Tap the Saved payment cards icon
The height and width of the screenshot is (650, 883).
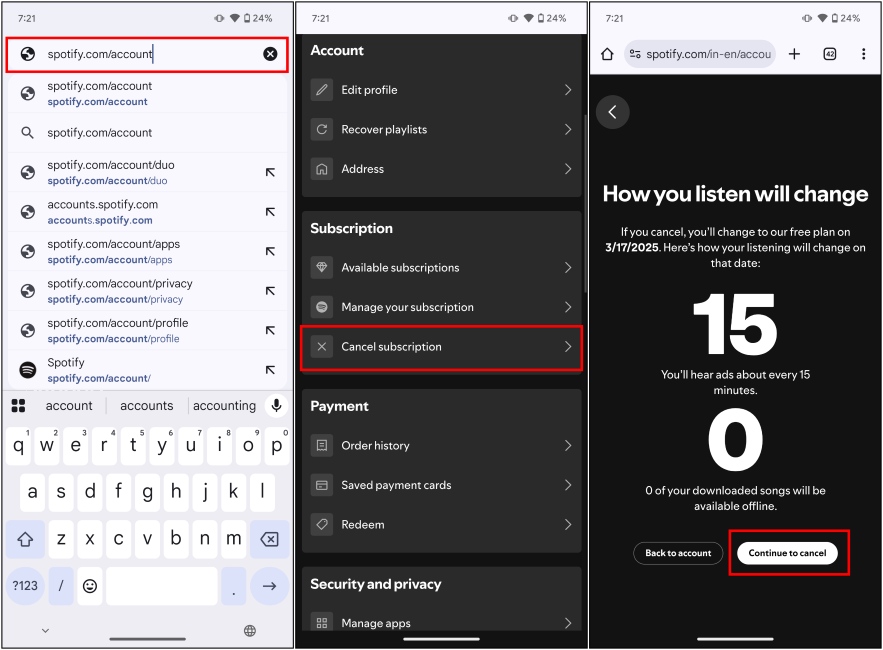pyautogui.click(x=322, y=485)
